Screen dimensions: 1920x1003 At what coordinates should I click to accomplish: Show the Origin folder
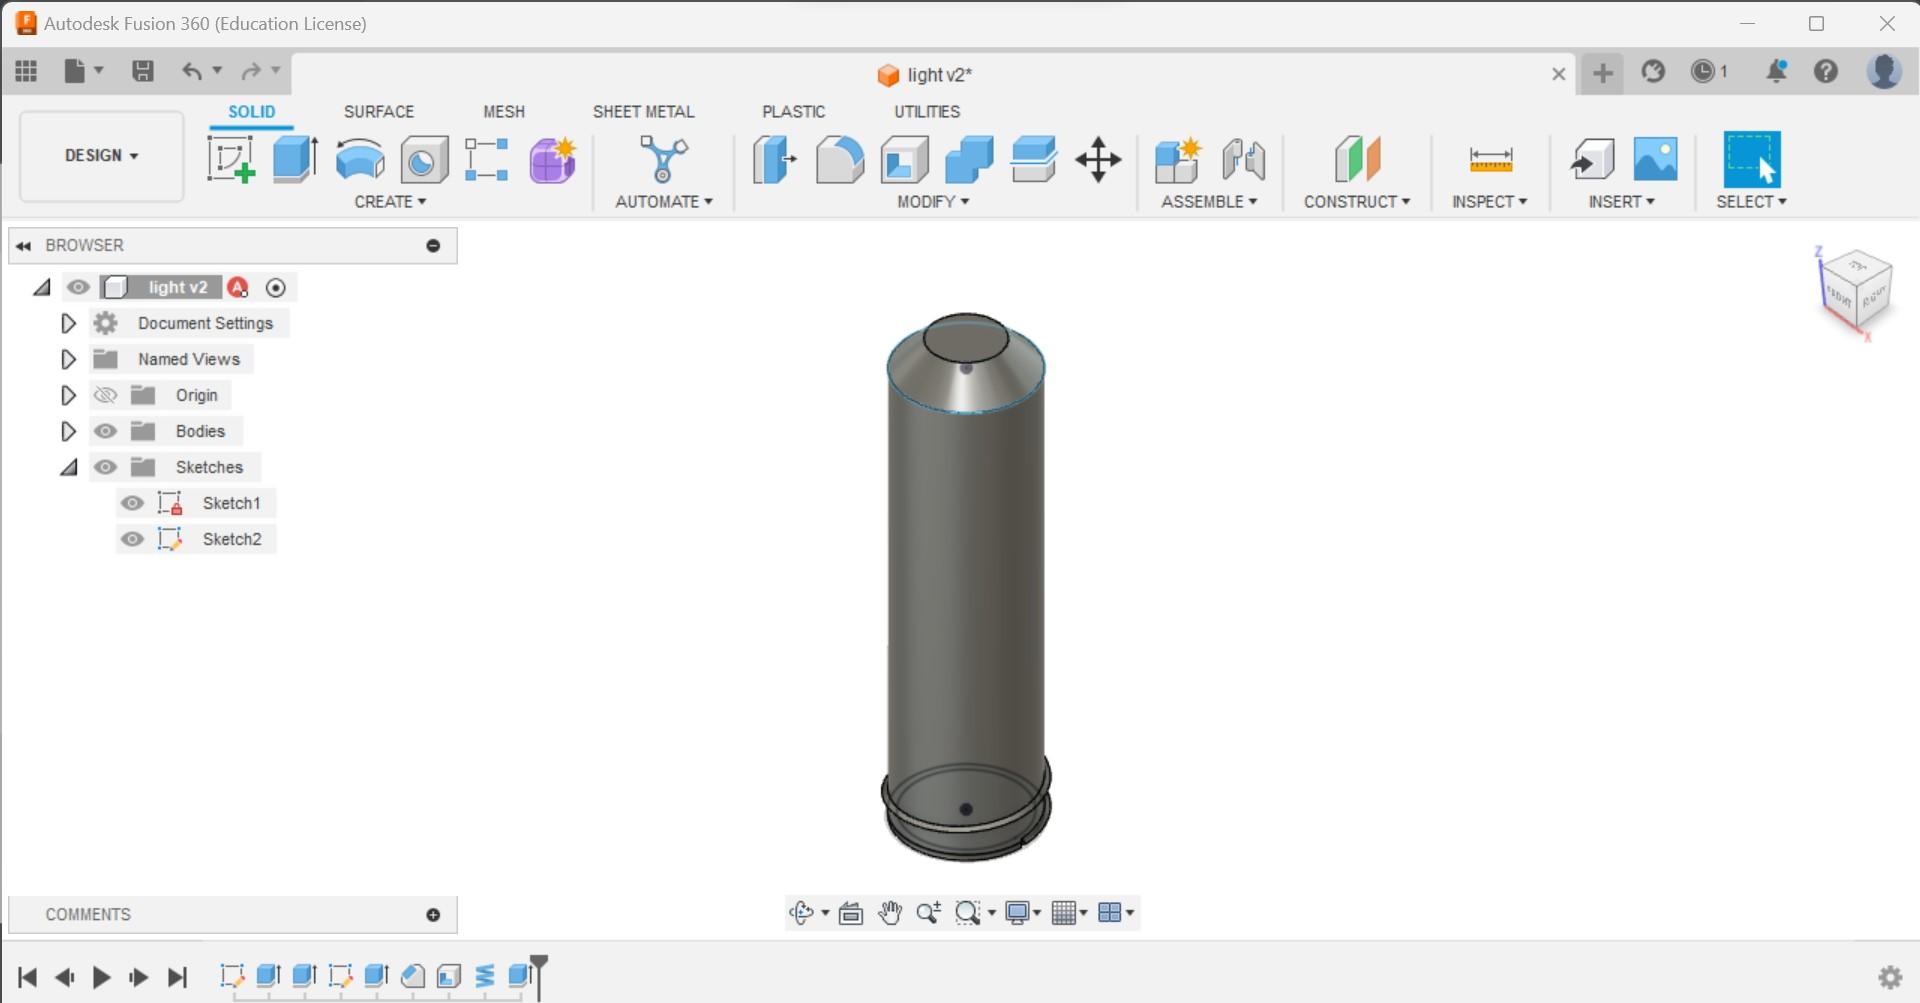click(x=105, y=395)
